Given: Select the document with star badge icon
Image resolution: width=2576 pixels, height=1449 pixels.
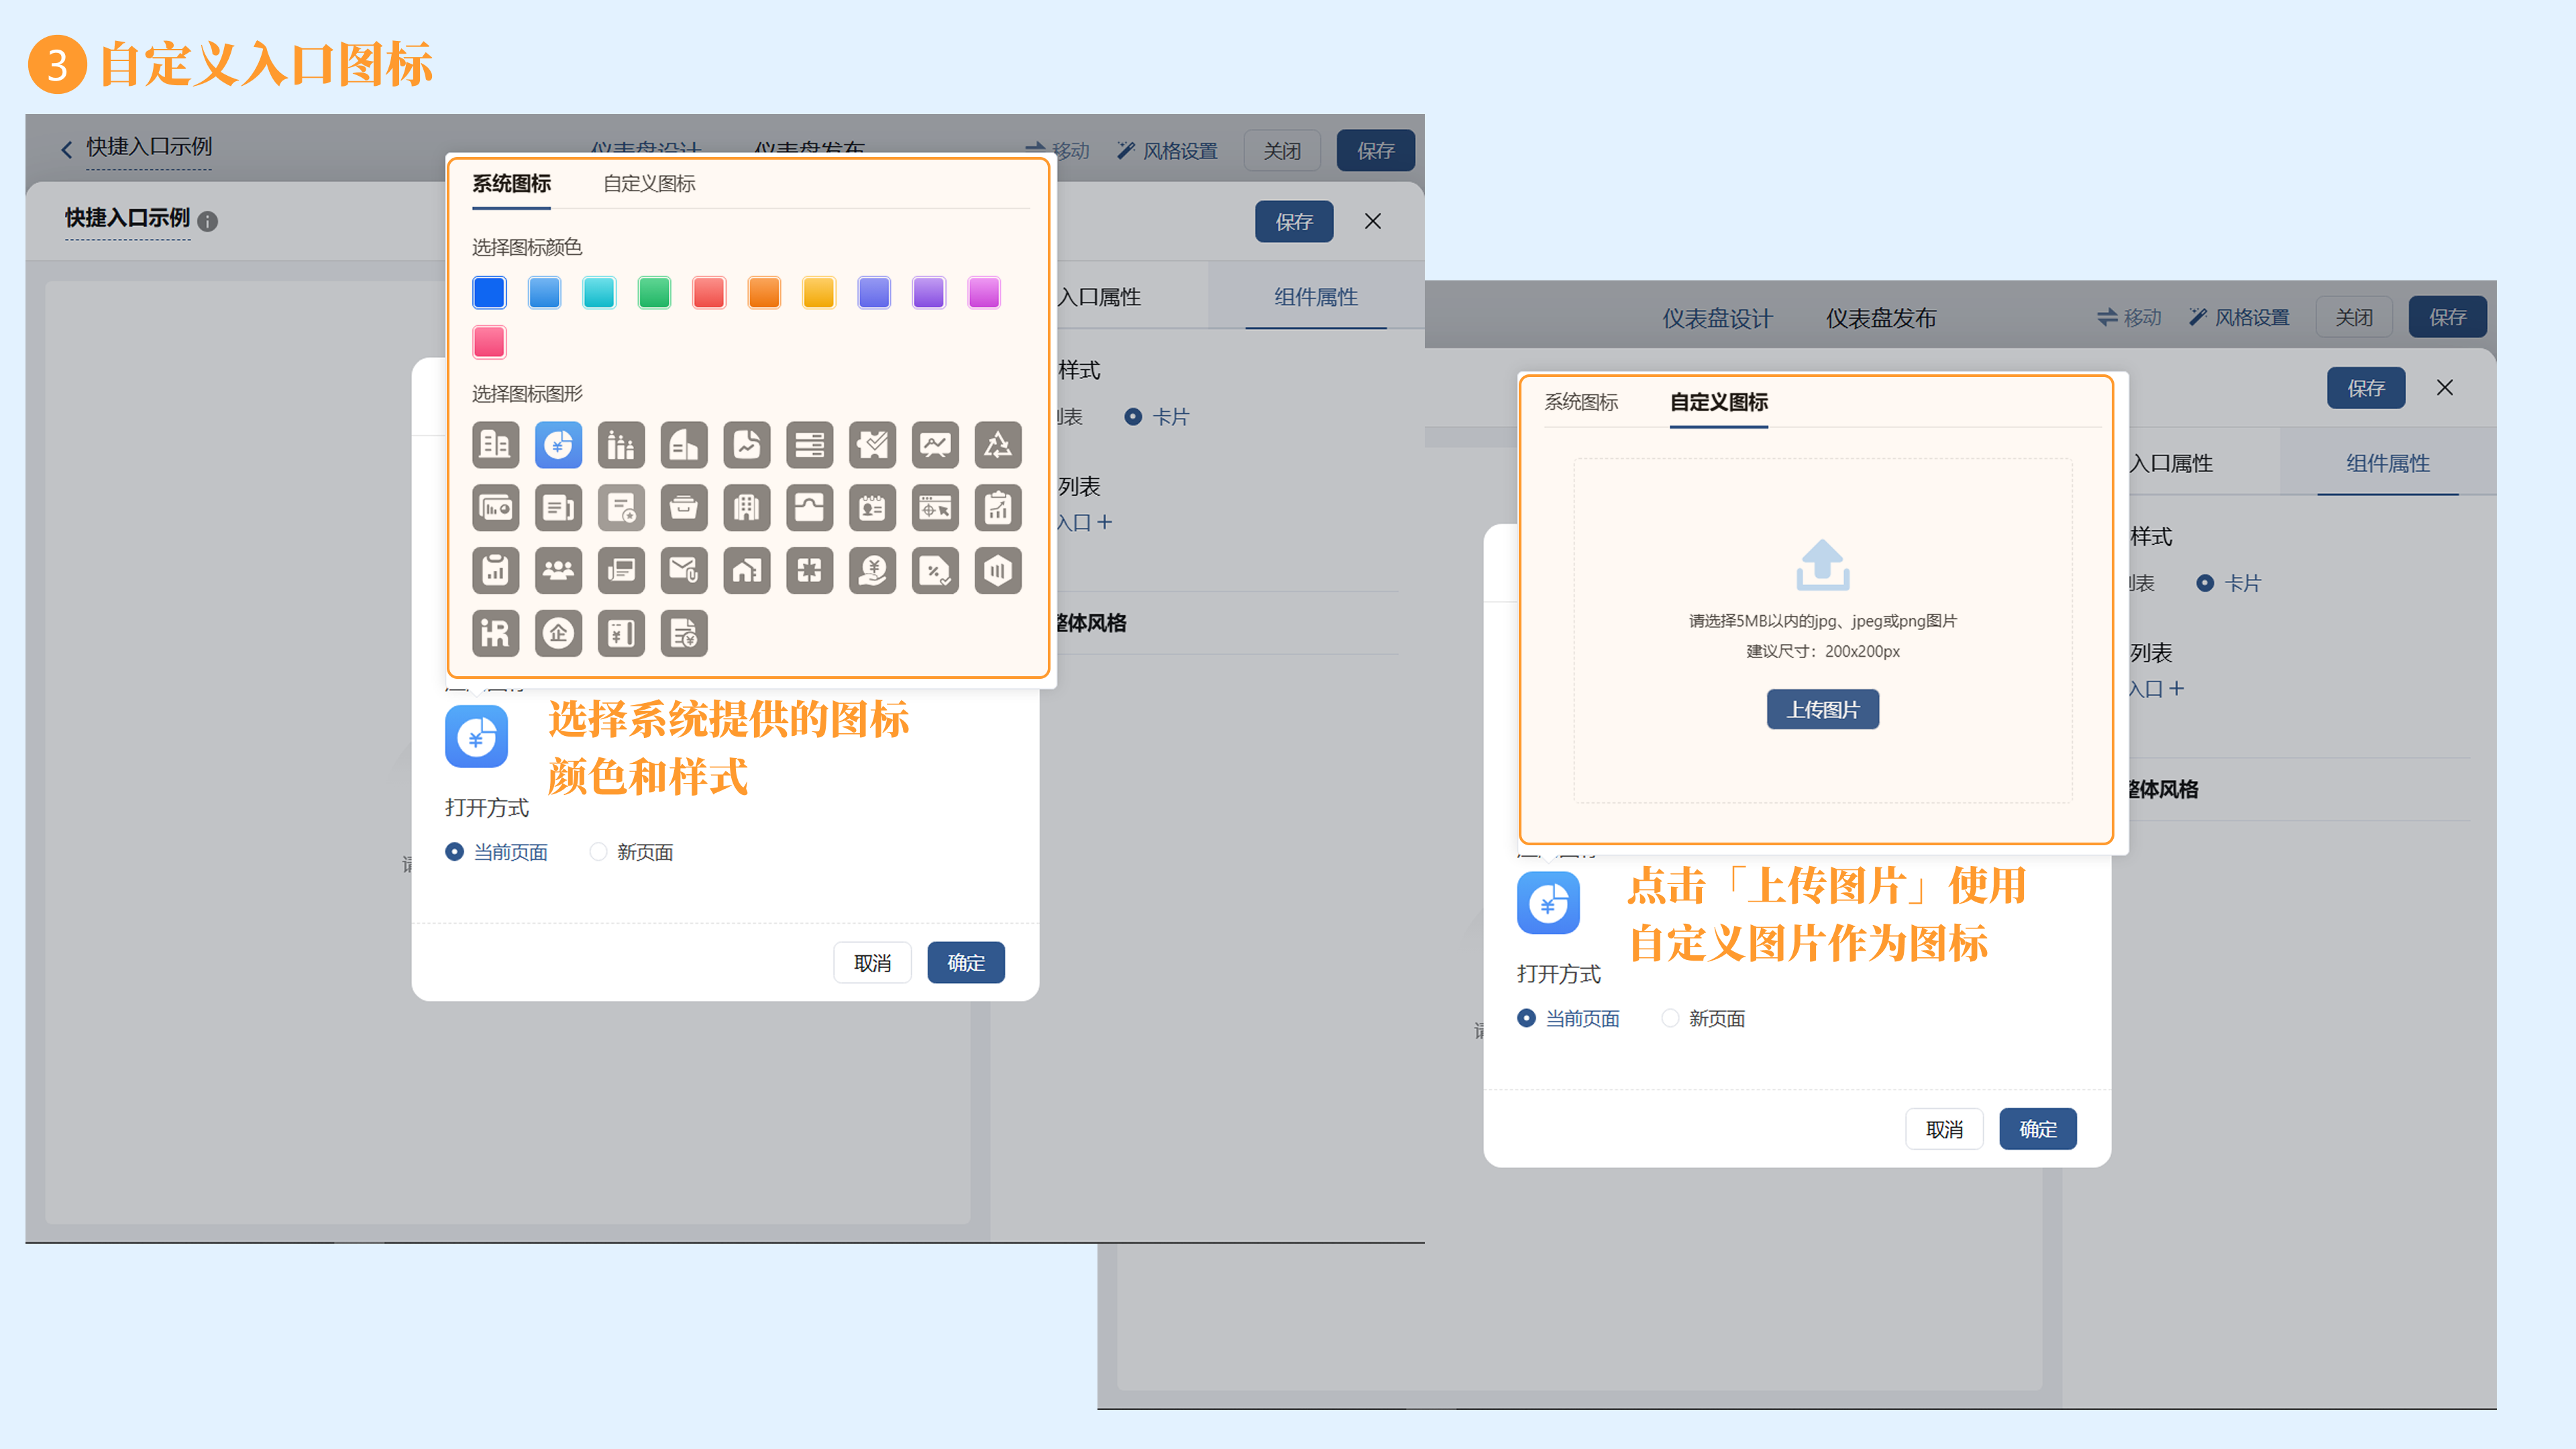Looking at the screenshot, I should (621, 508).
